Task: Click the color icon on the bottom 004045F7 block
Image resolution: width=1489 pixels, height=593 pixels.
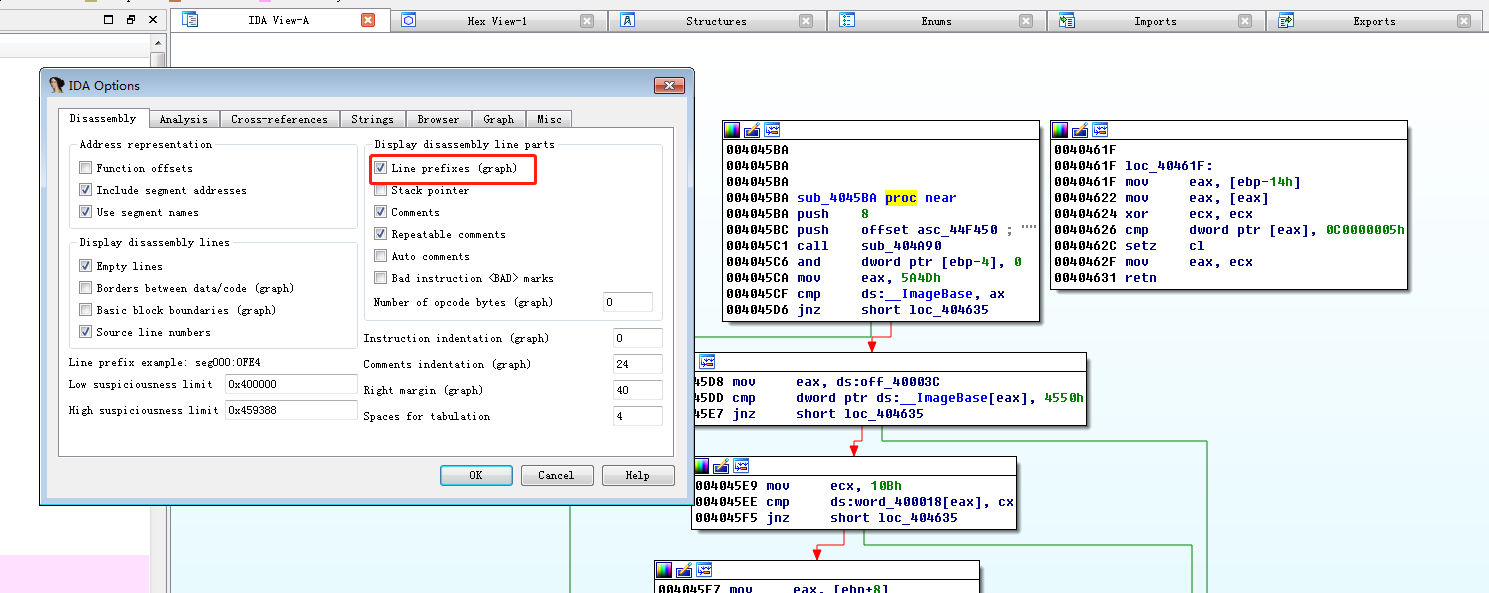Action: tap(665, 570)
